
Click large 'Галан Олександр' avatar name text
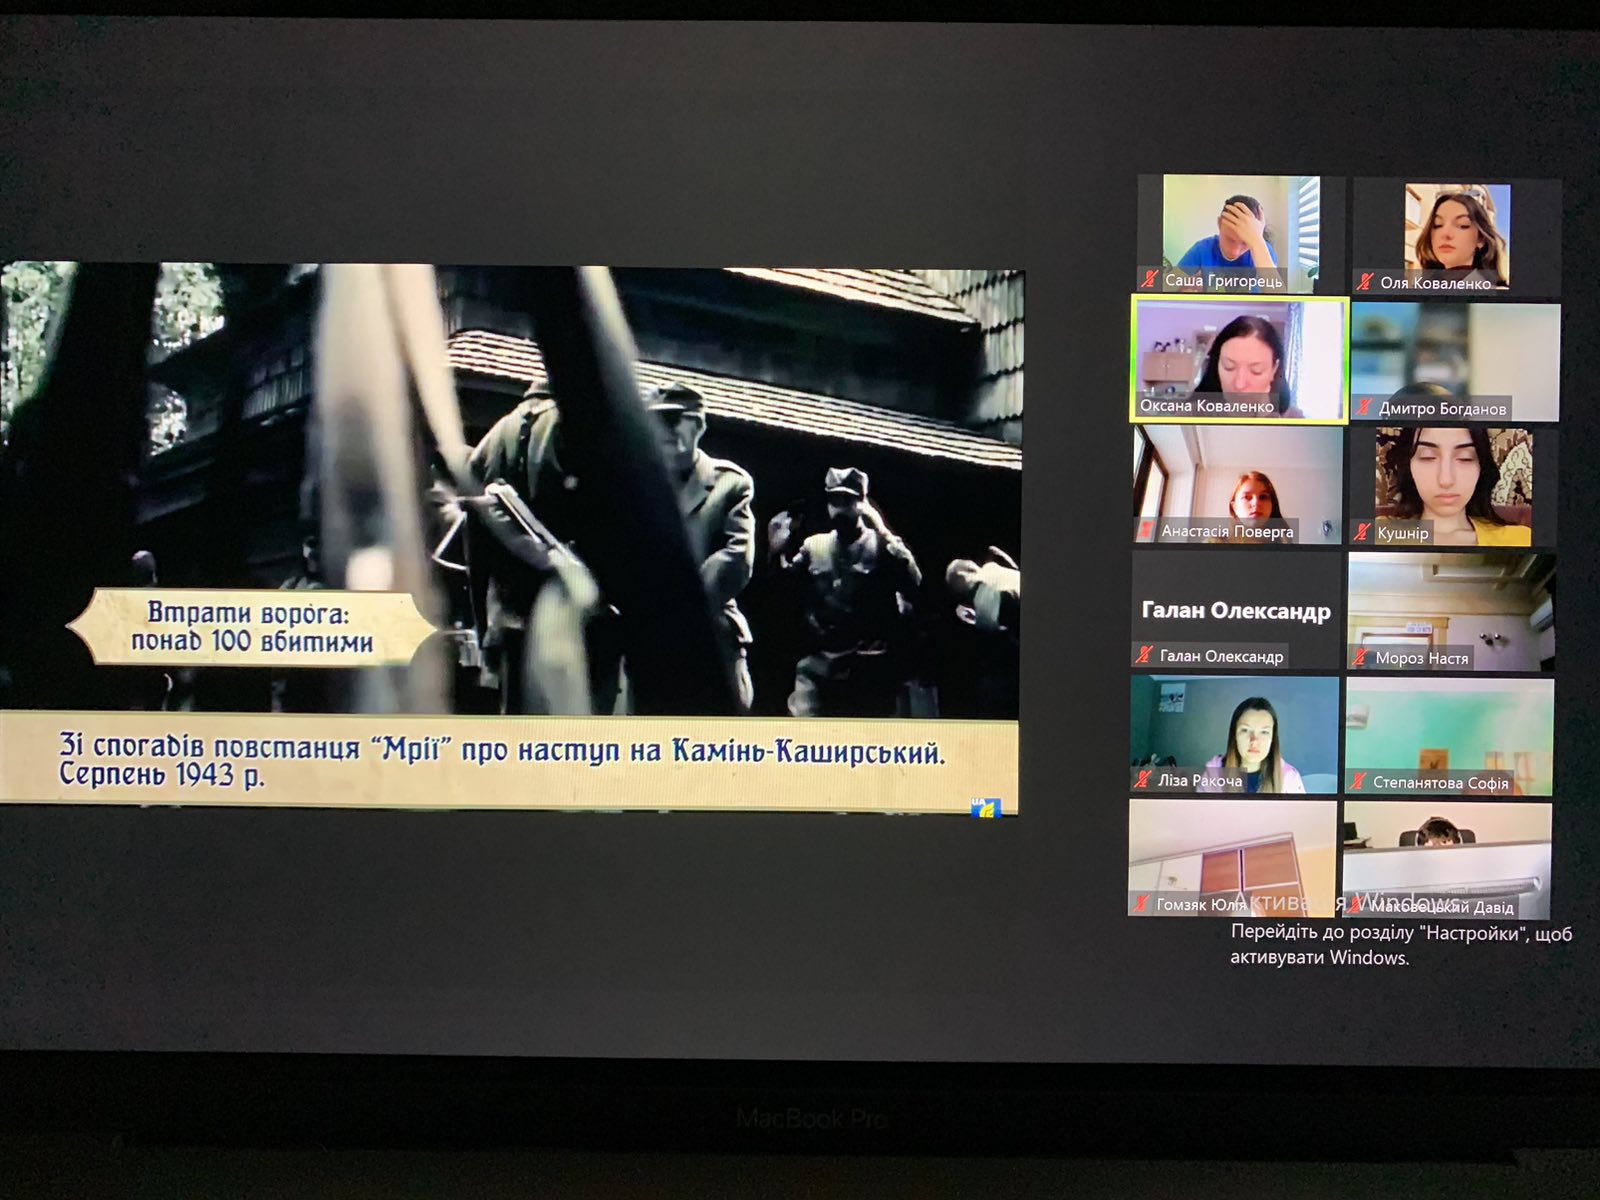[1236, 610]
